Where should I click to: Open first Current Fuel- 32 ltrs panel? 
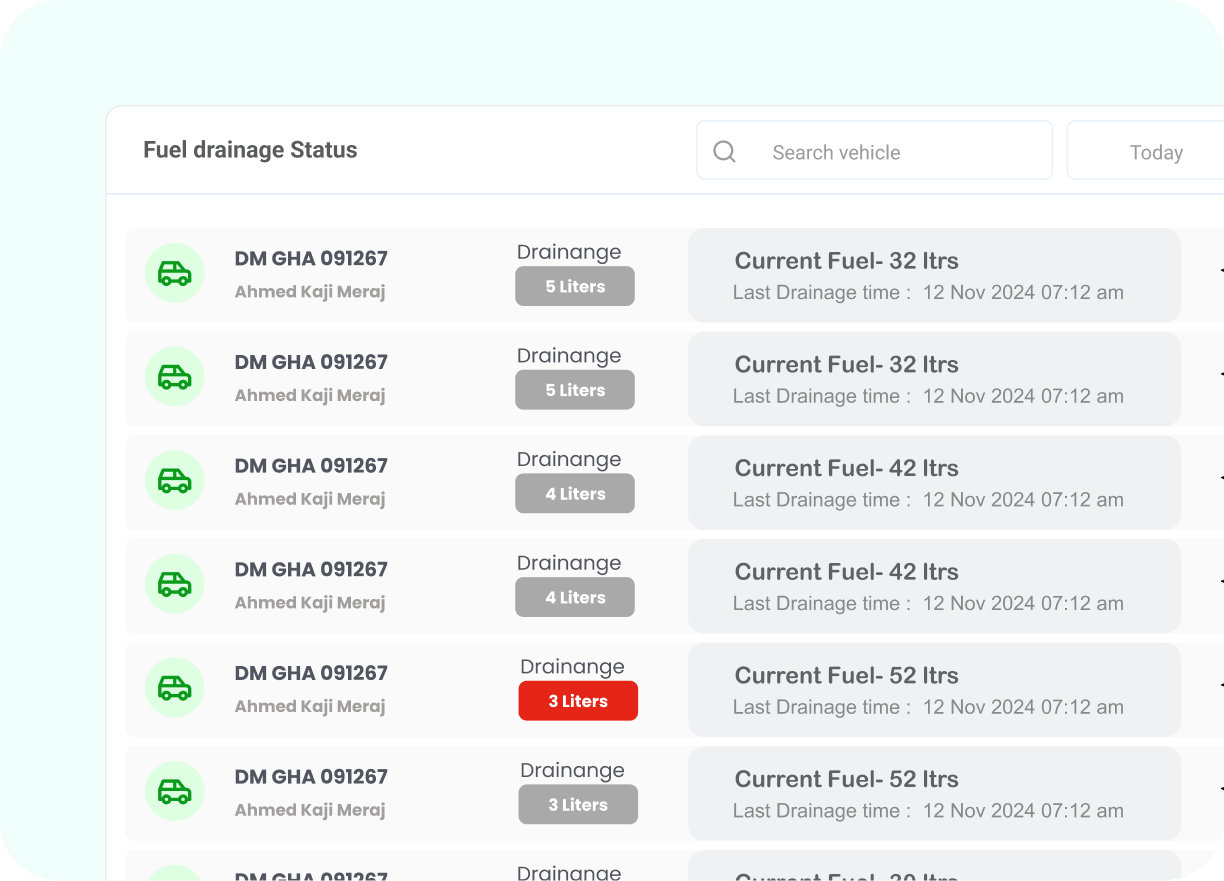(x=934, y=275)
